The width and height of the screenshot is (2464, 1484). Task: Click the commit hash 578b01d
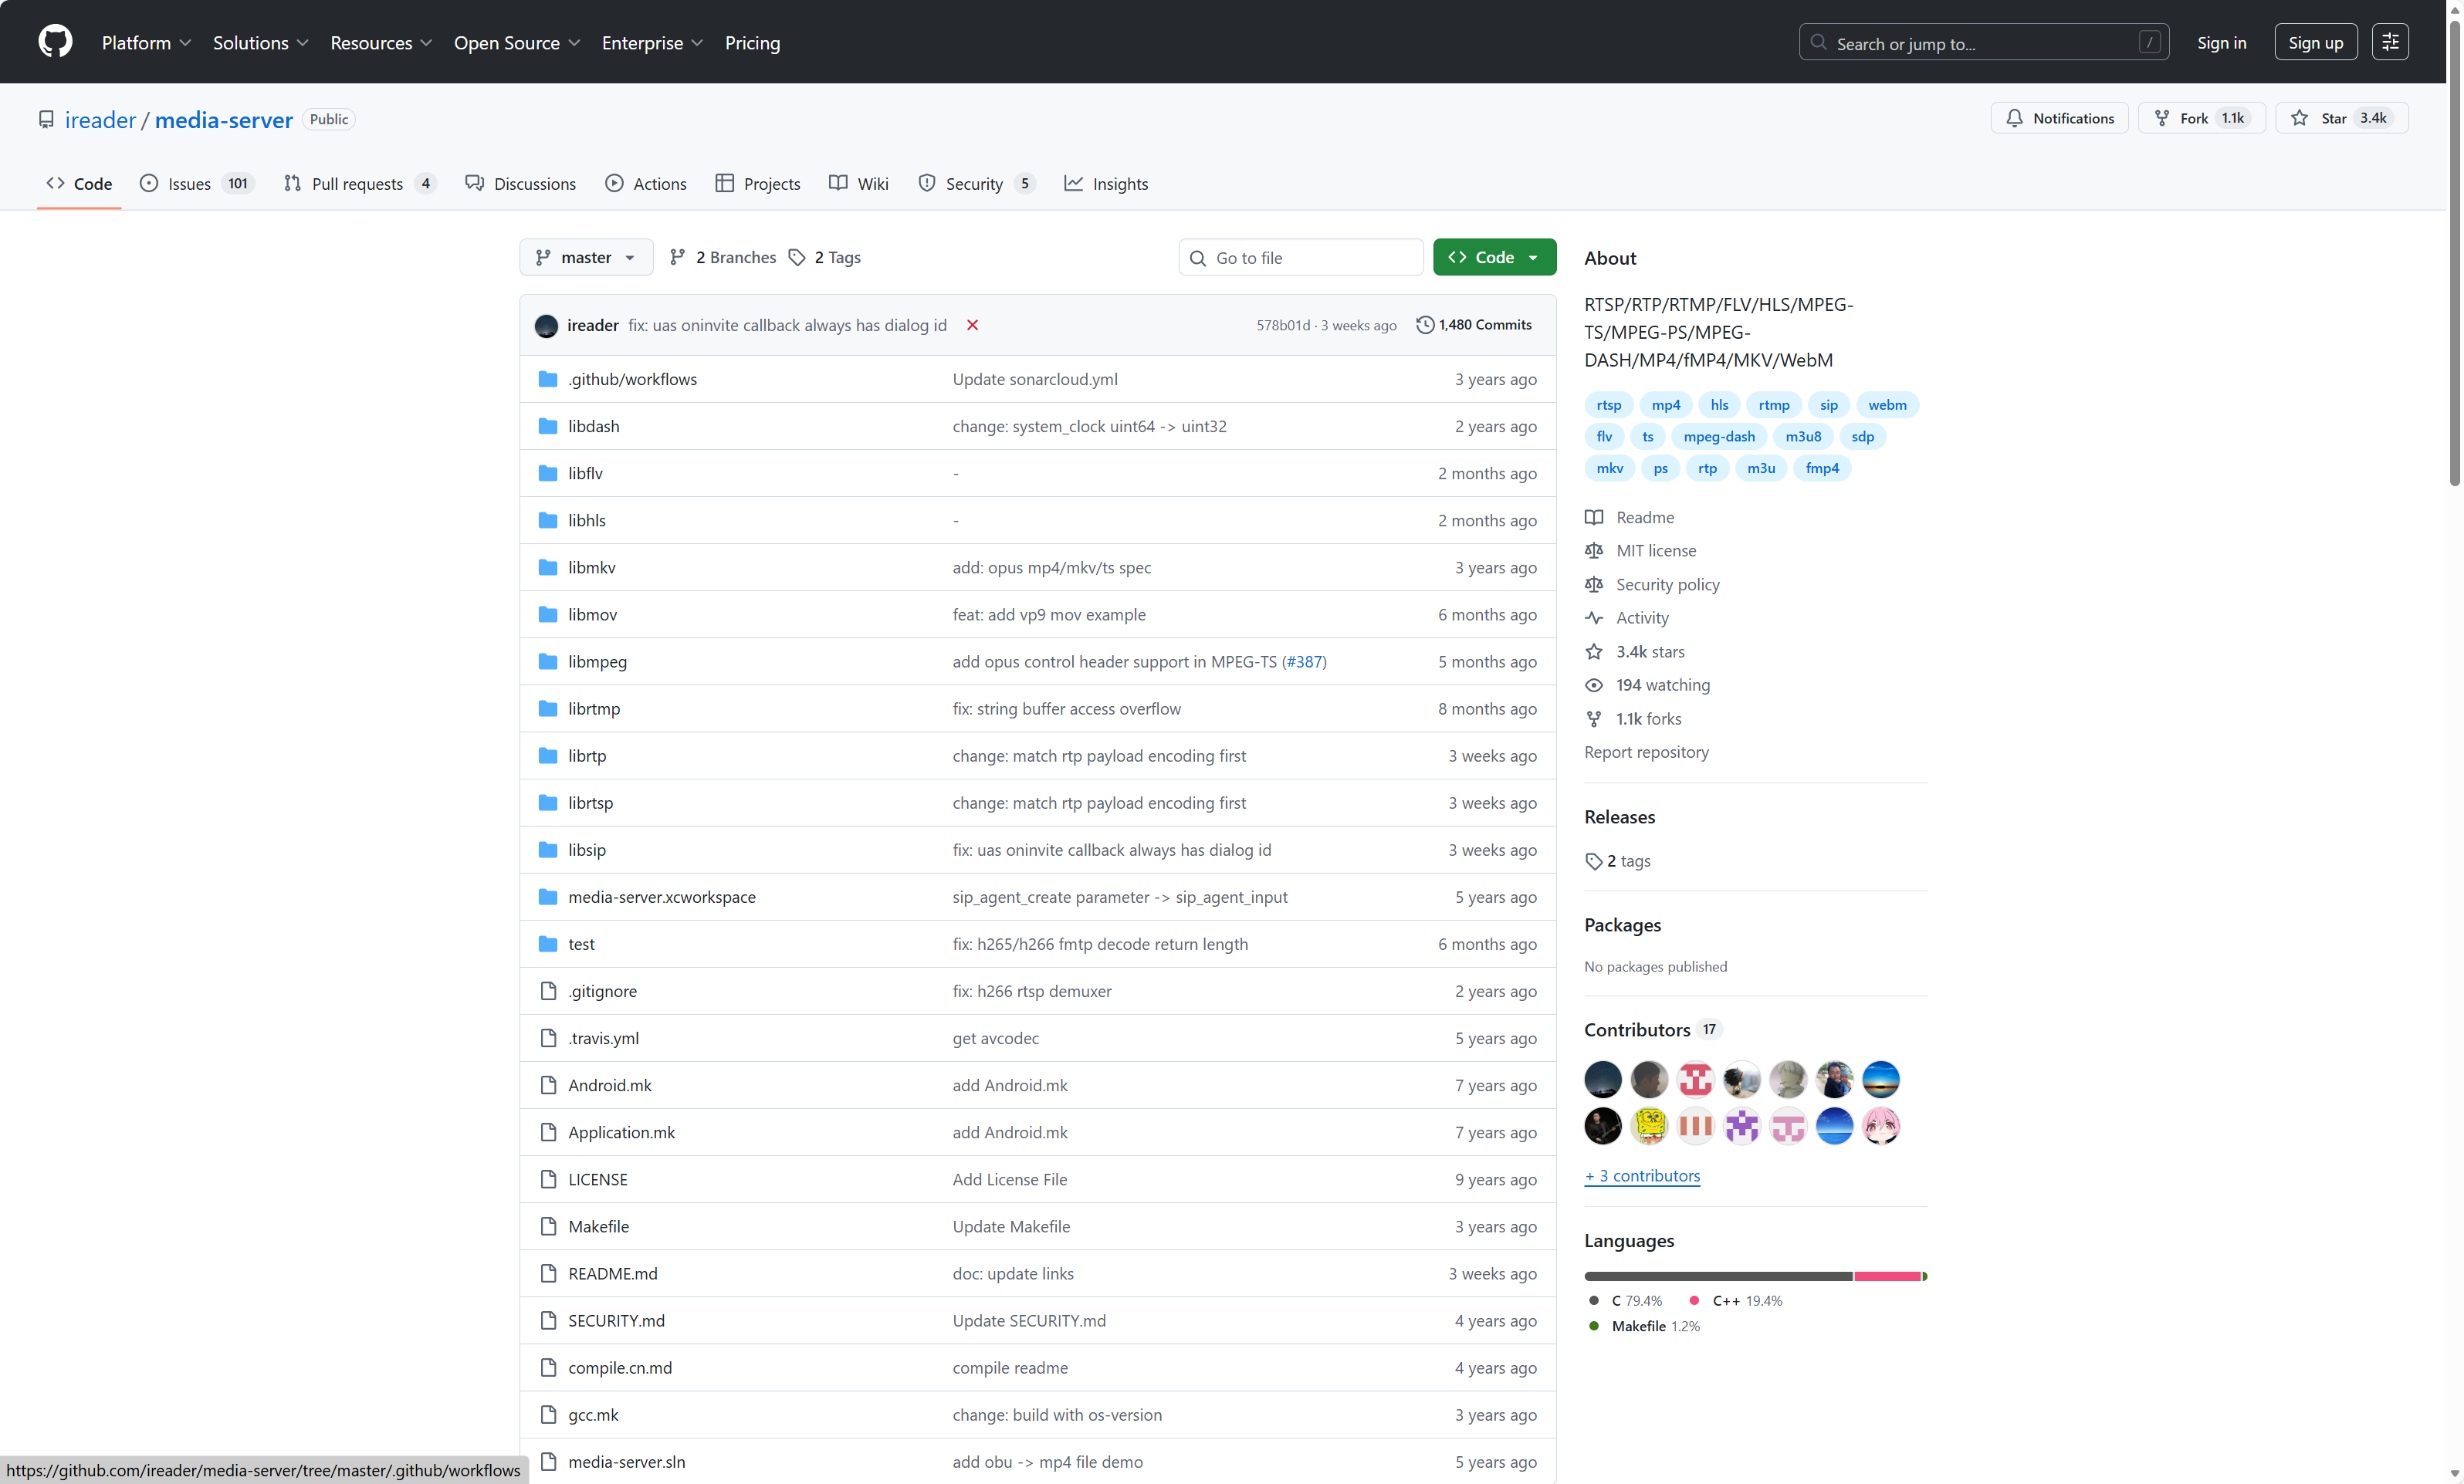click(1283, 326)
